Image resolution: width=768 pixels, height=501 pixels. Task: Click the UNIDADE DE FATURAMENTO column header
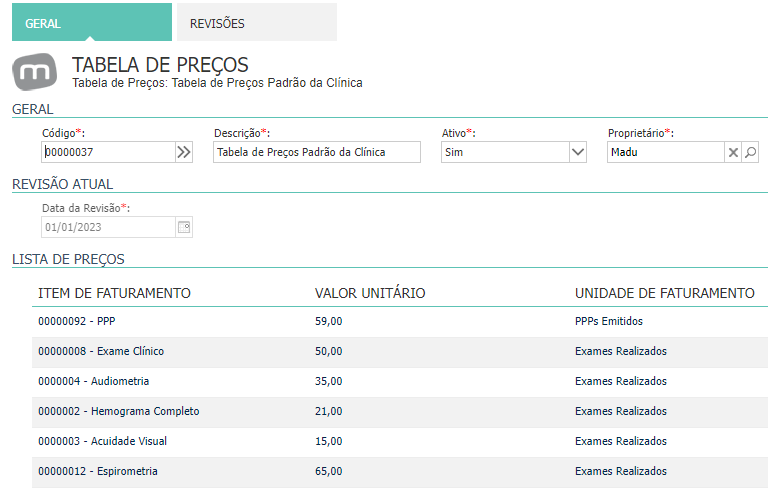665,293
